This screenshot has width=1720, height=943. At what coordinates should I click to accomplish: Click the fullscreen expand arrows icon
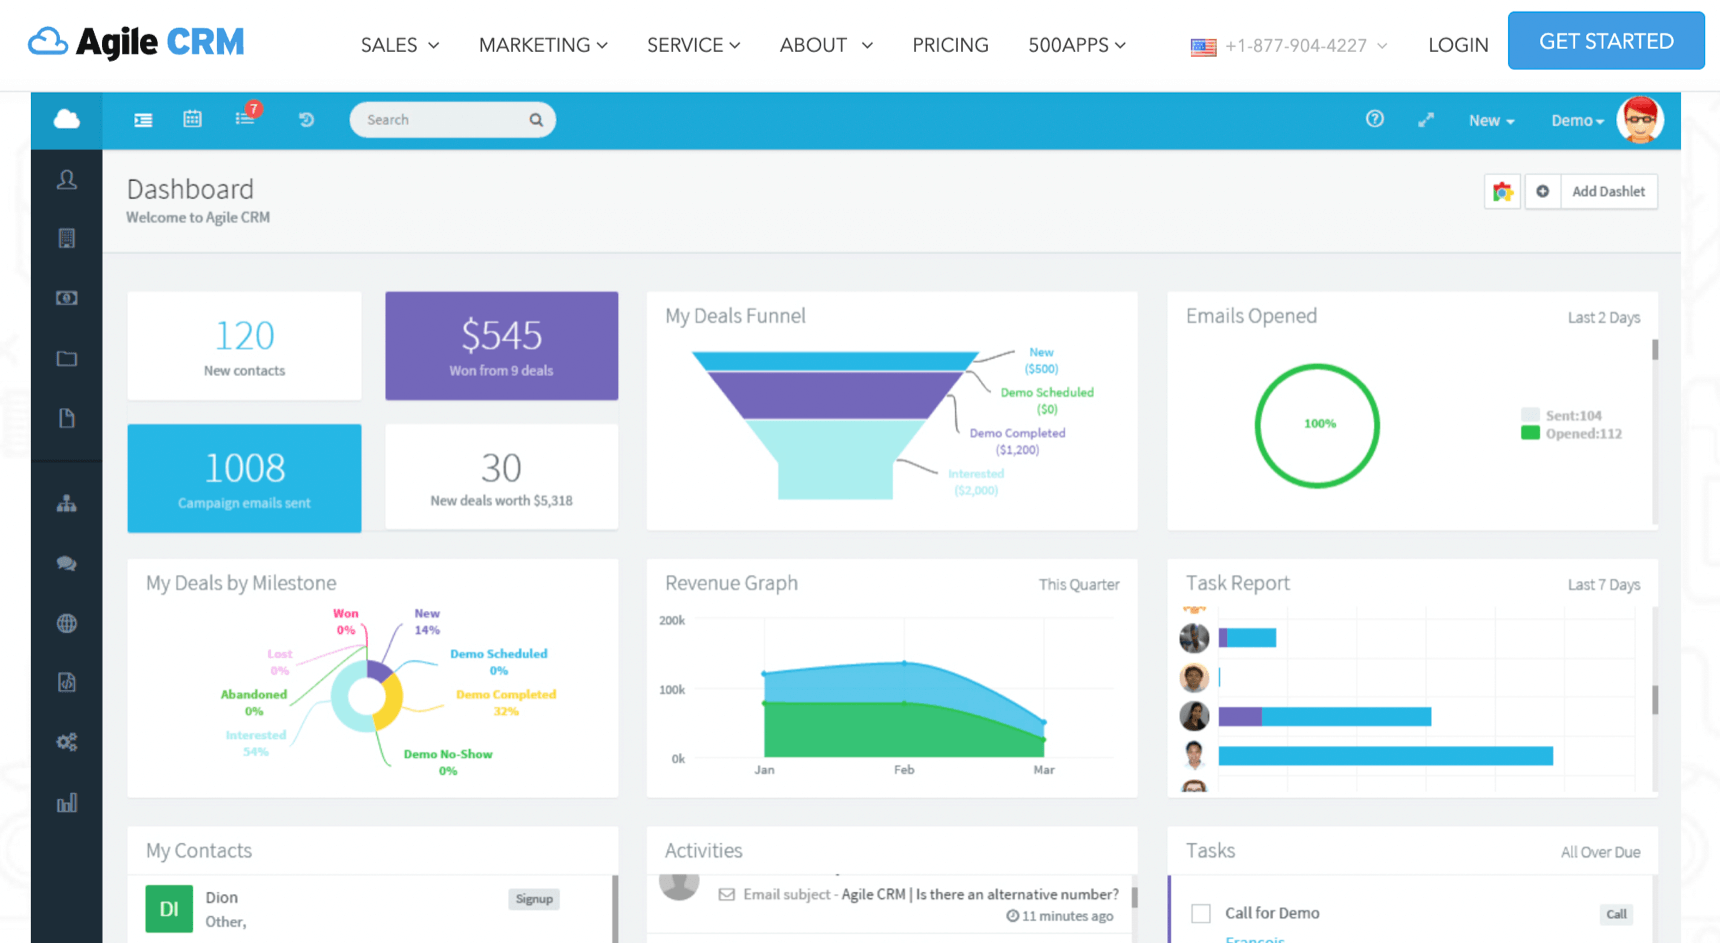pyautogui.click(x=1426, y=120)
